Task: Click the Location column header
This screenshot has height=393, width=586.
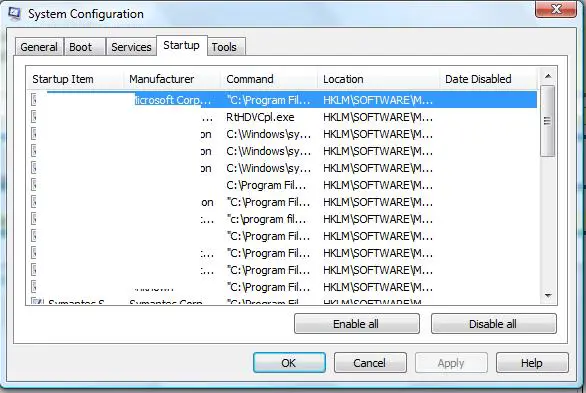Action: coord(378,79)
